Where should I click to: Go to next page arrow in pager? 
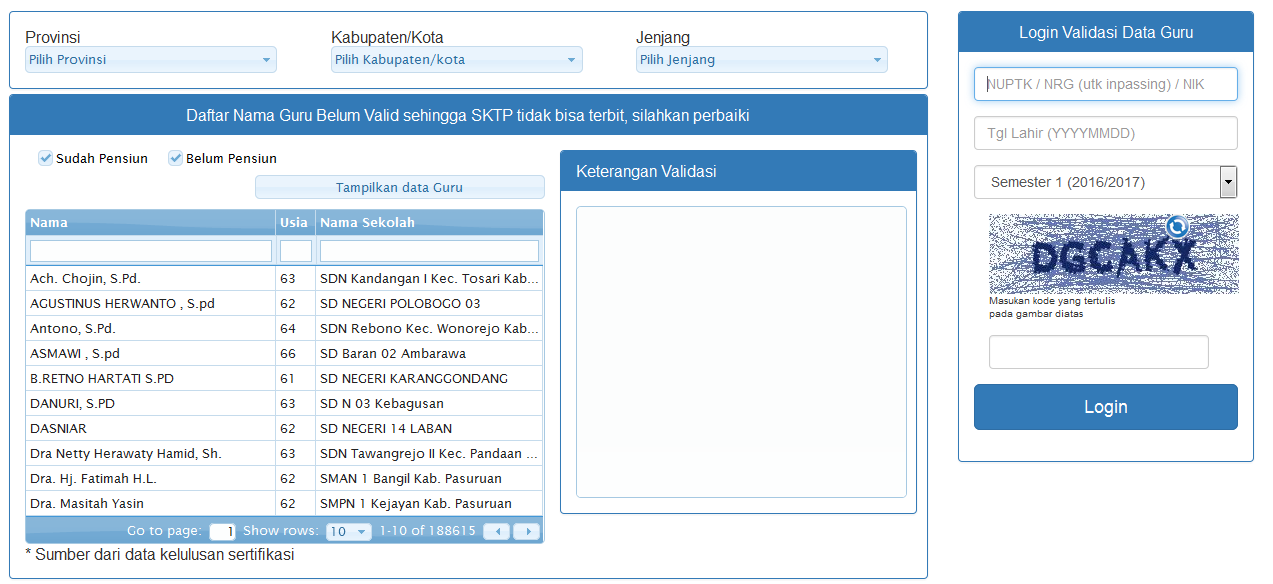click(526, 531)
